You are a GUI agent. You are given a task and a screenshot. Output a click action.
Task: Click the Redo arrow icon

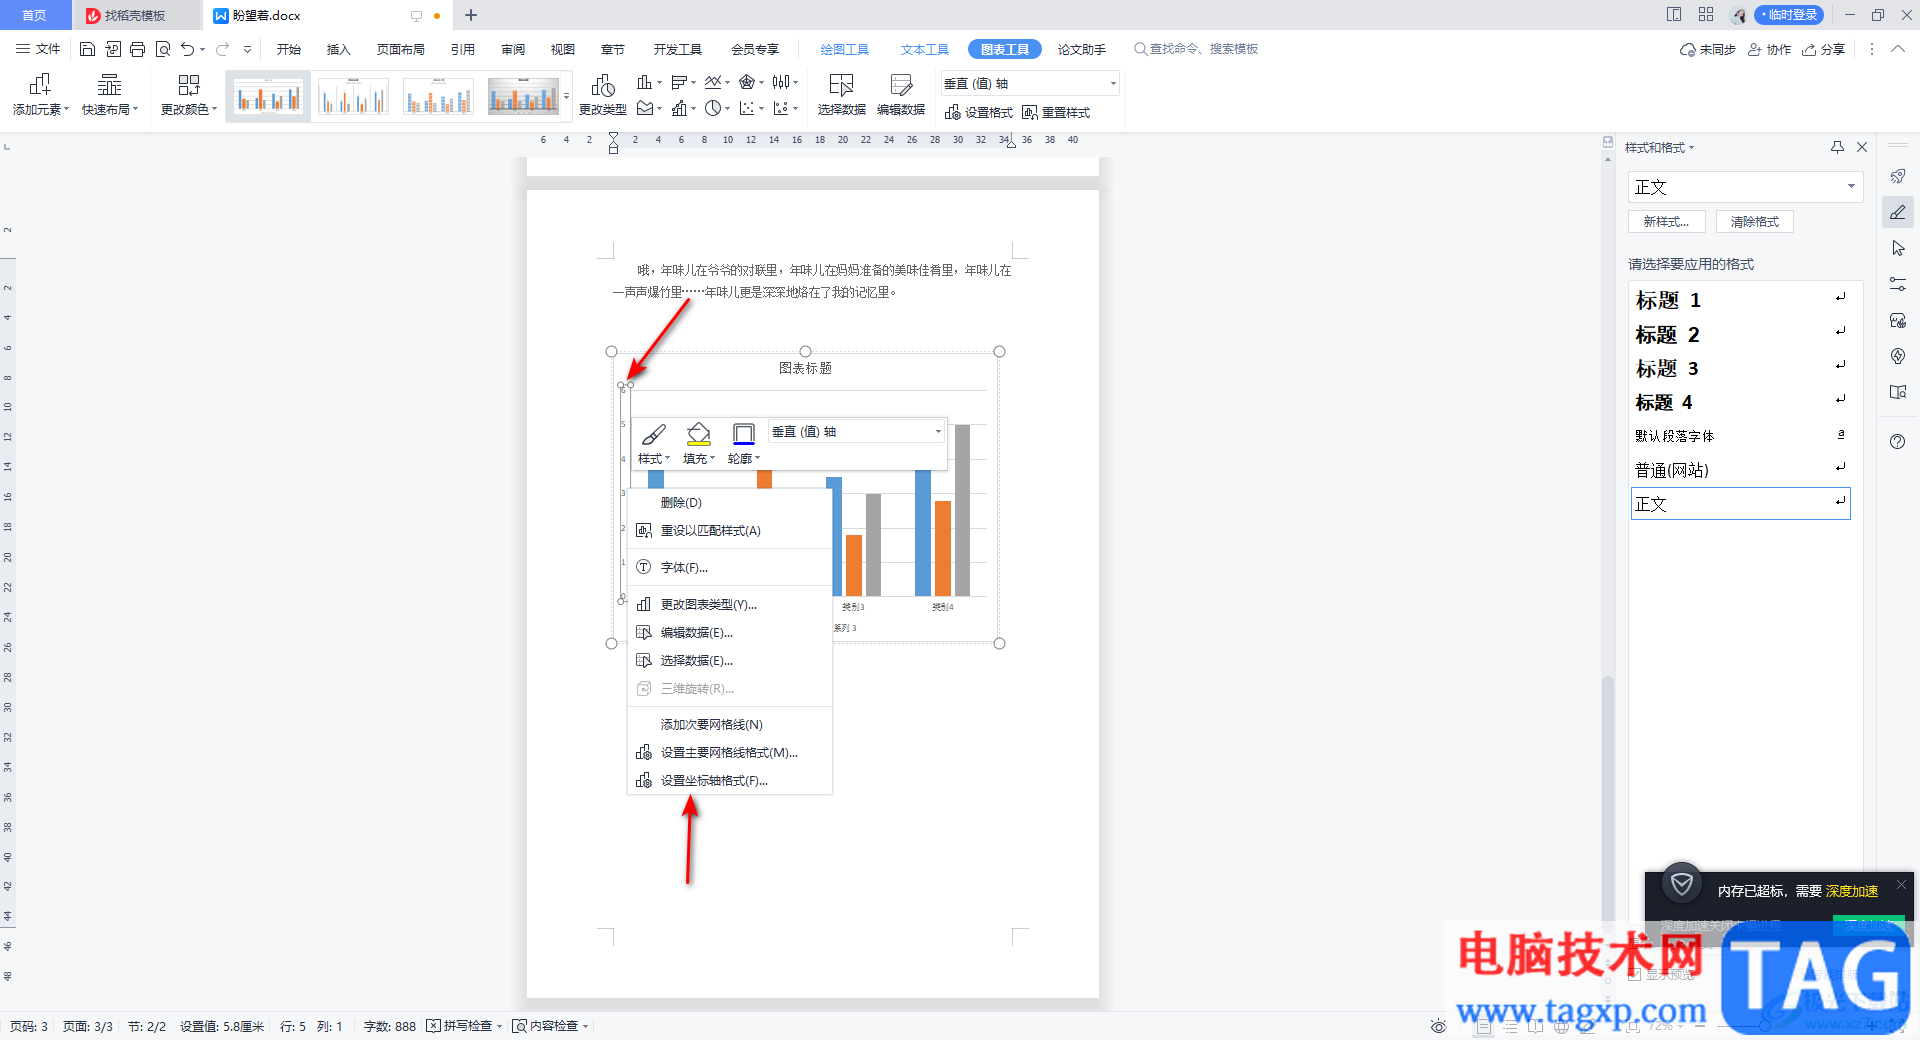(x=222, y=49)
